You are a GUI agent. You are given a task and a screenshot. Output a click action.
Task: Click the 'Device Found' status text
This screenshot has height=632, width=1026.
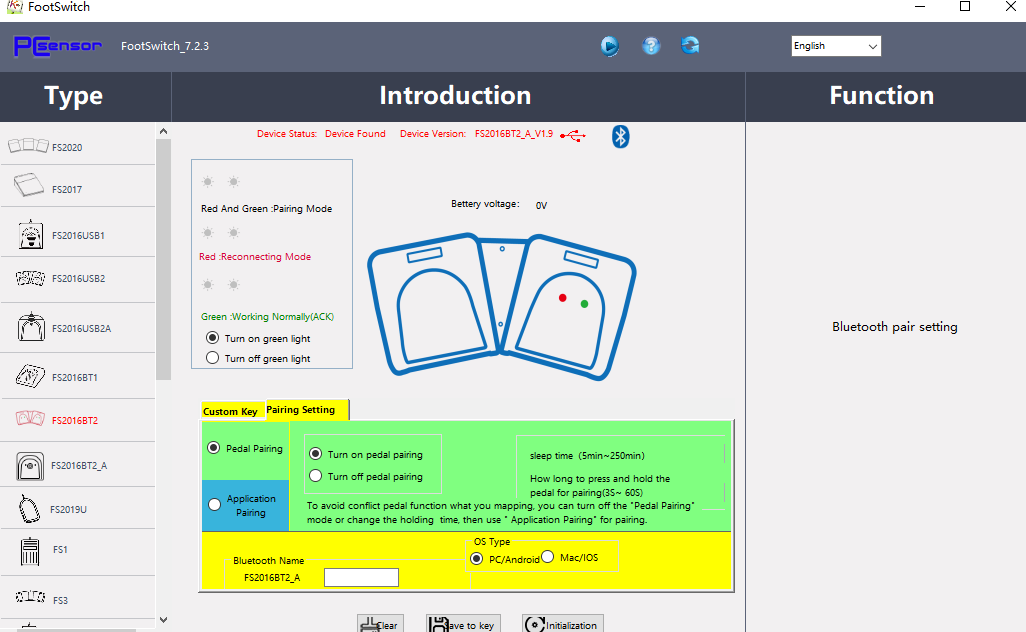(x=355, y=133)
